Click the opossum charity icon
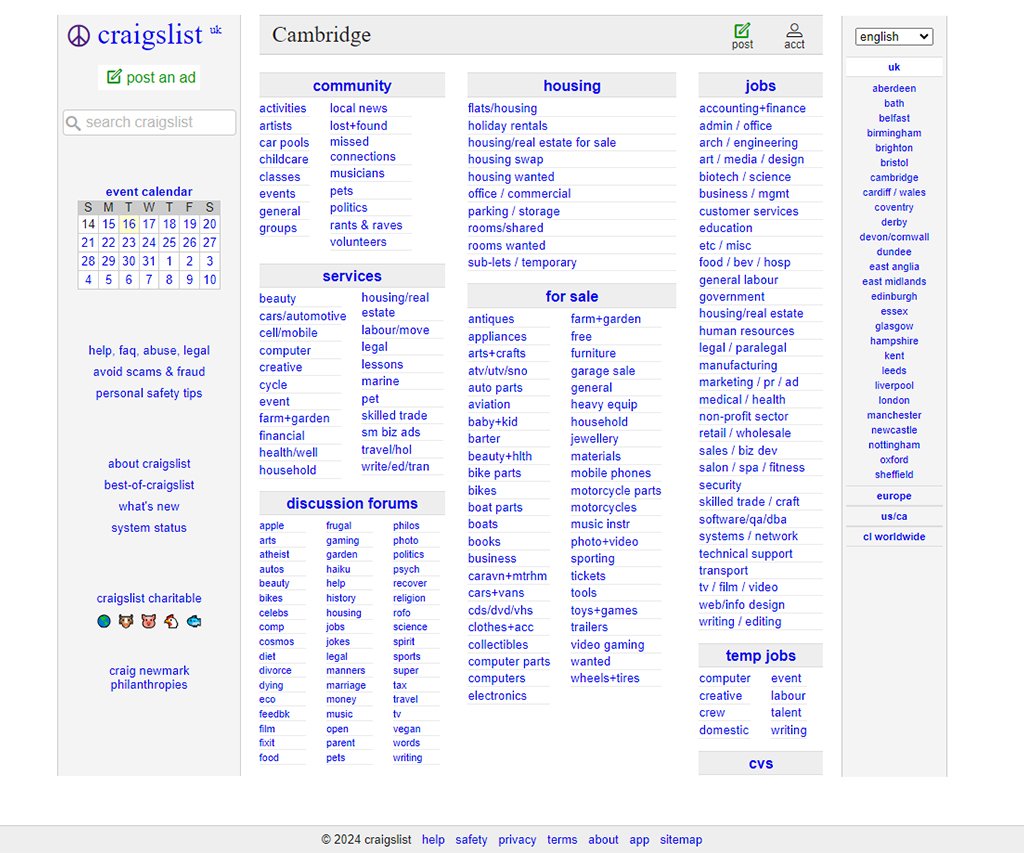 [x=126, y=621]
